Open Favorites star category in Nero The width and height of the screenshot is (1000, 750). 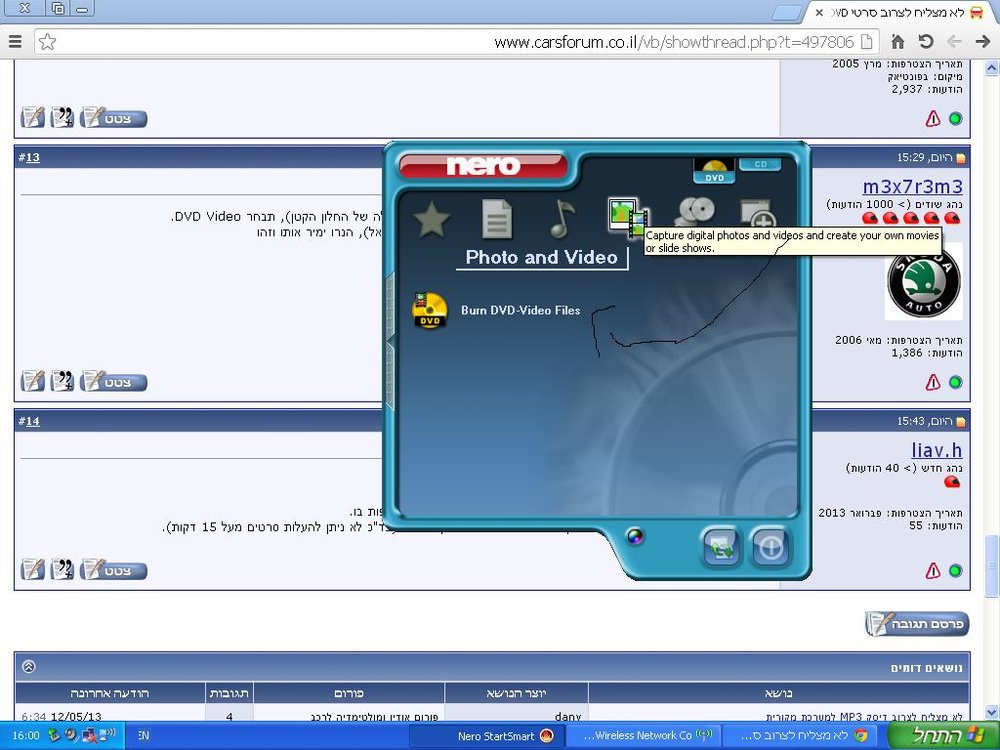click(x=432, y=219)
